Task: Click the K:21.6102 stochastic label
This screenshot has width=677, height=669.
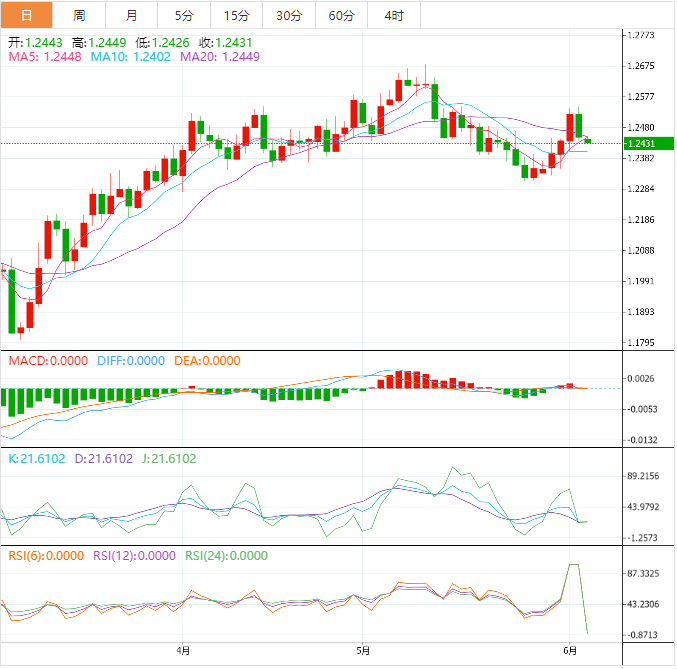Action: tap(37, 459)
